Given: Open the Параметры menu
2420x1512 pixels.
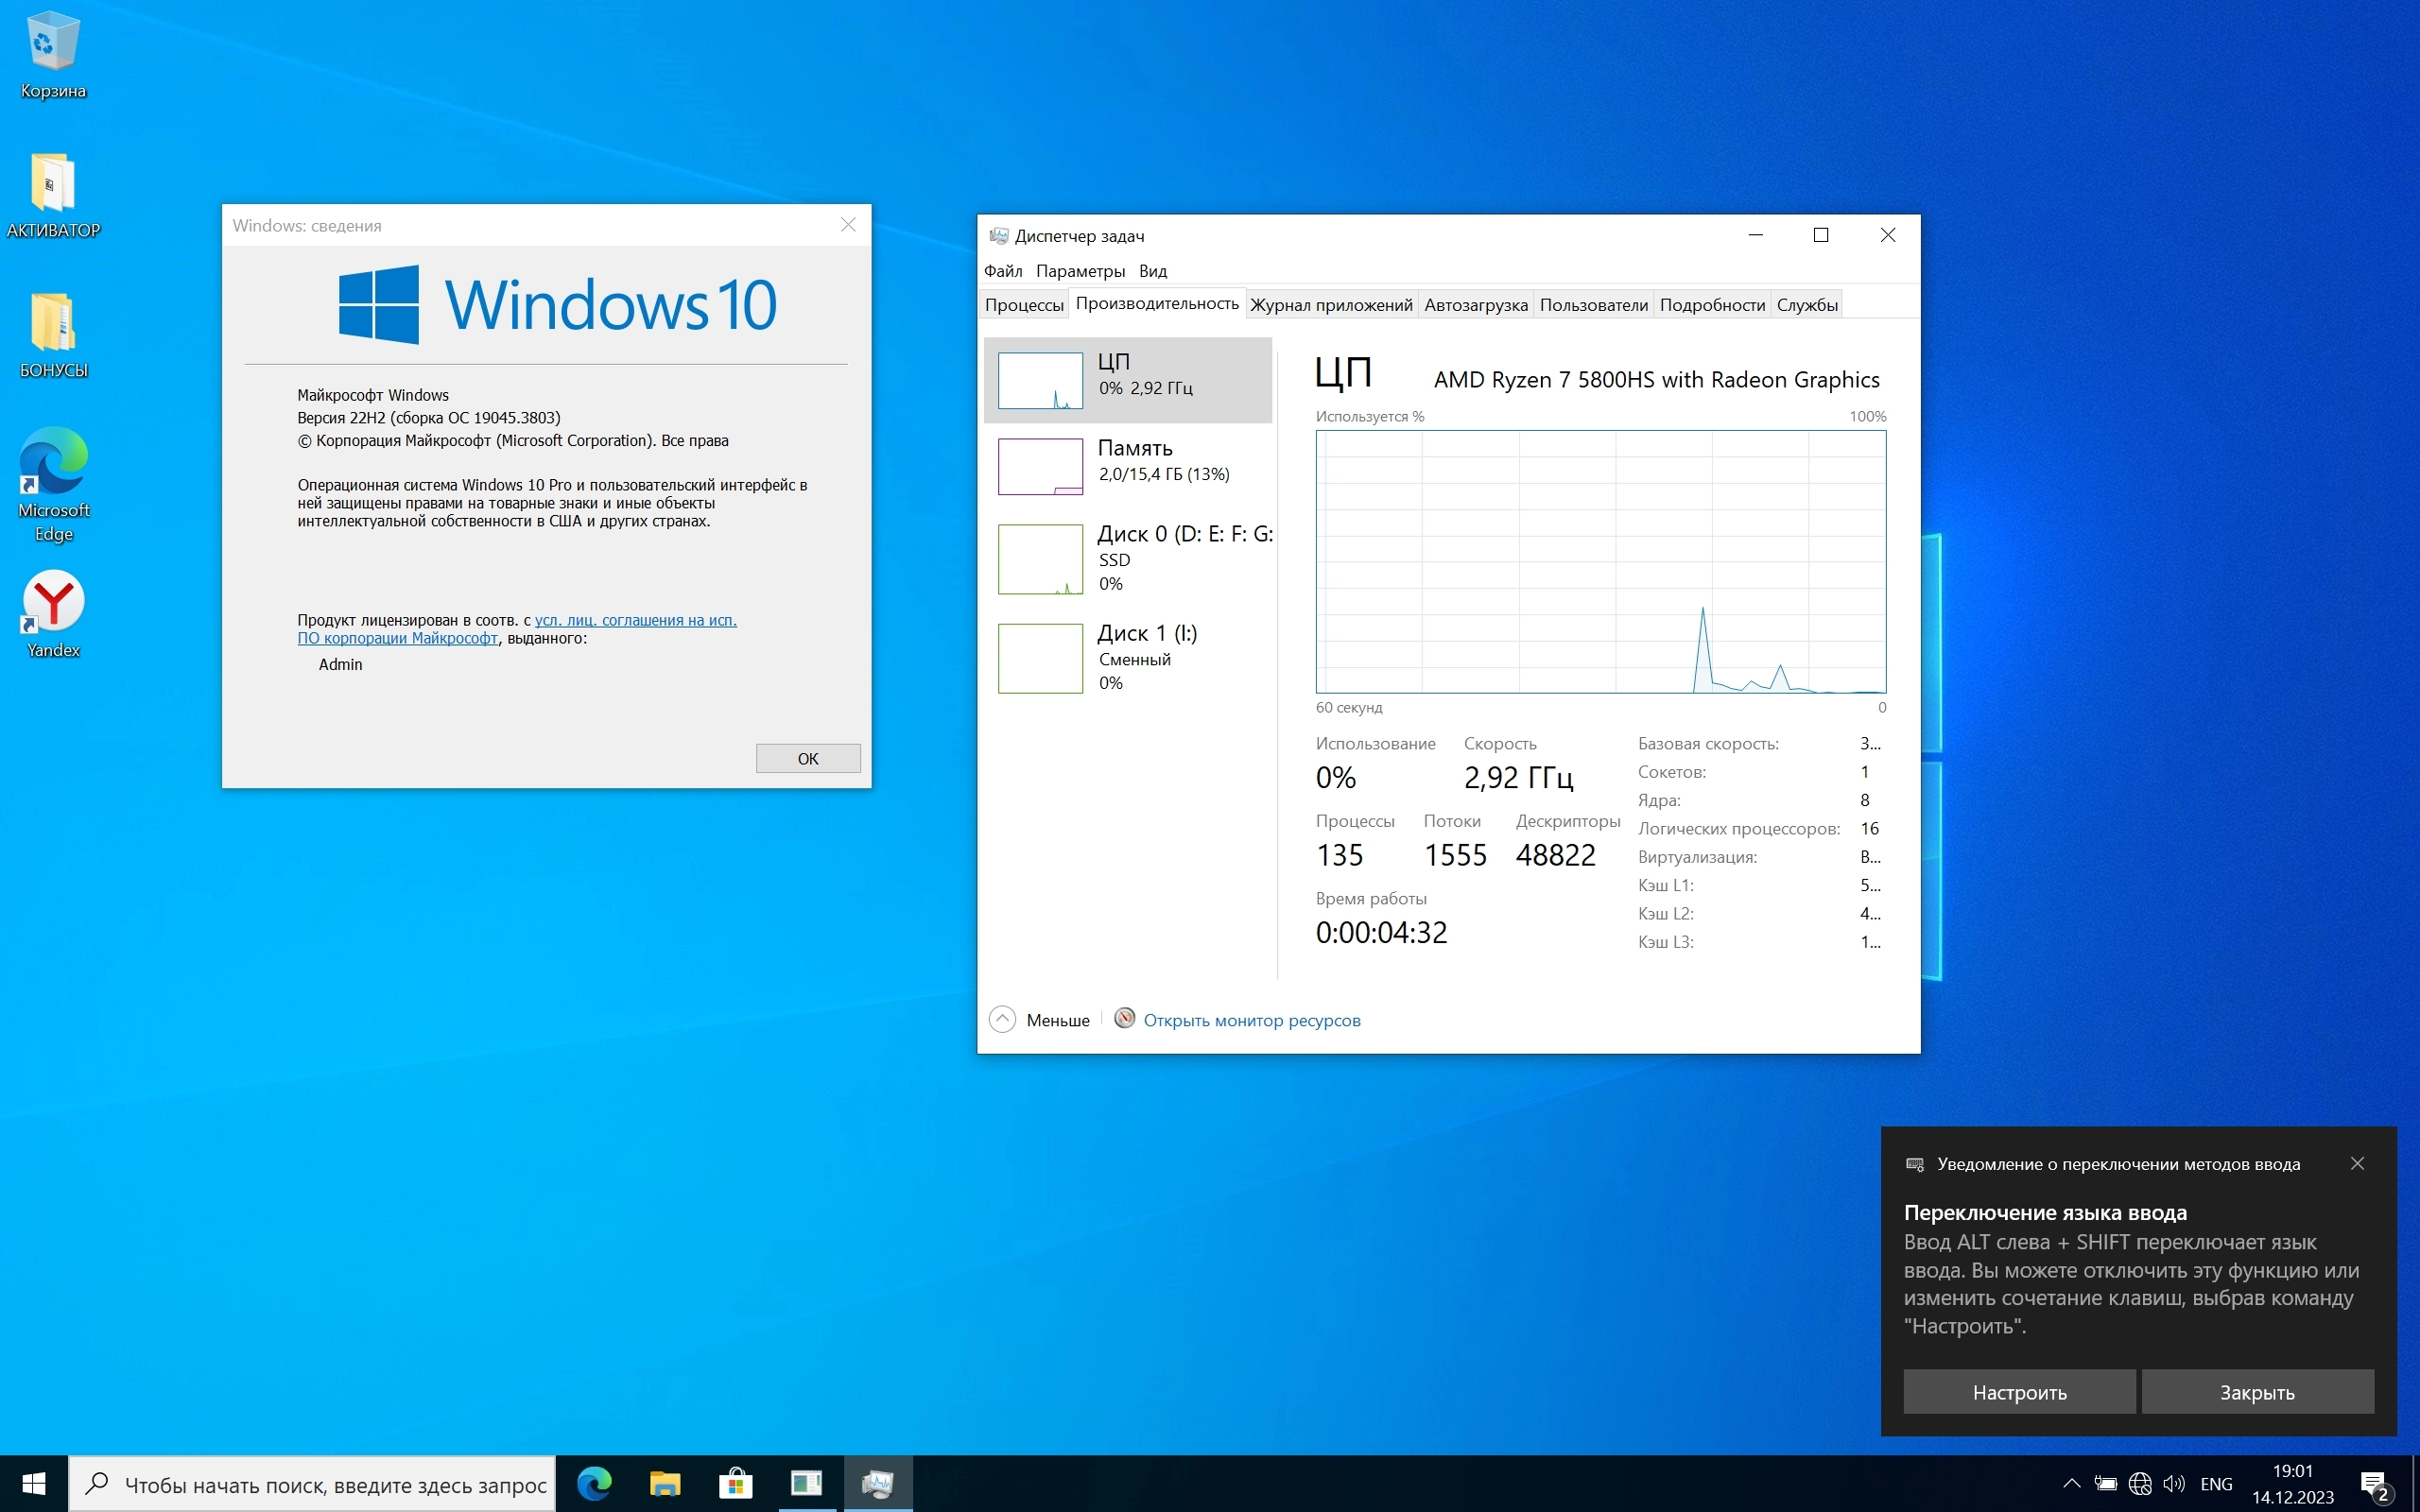Looking at the screenshot, I should pos(1080,271).
